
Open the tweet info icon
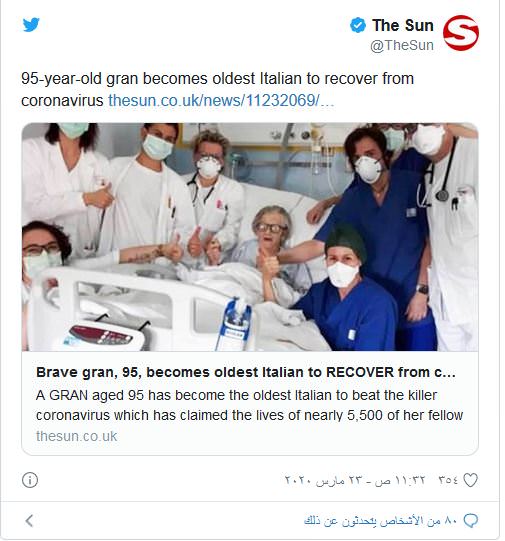30,480
